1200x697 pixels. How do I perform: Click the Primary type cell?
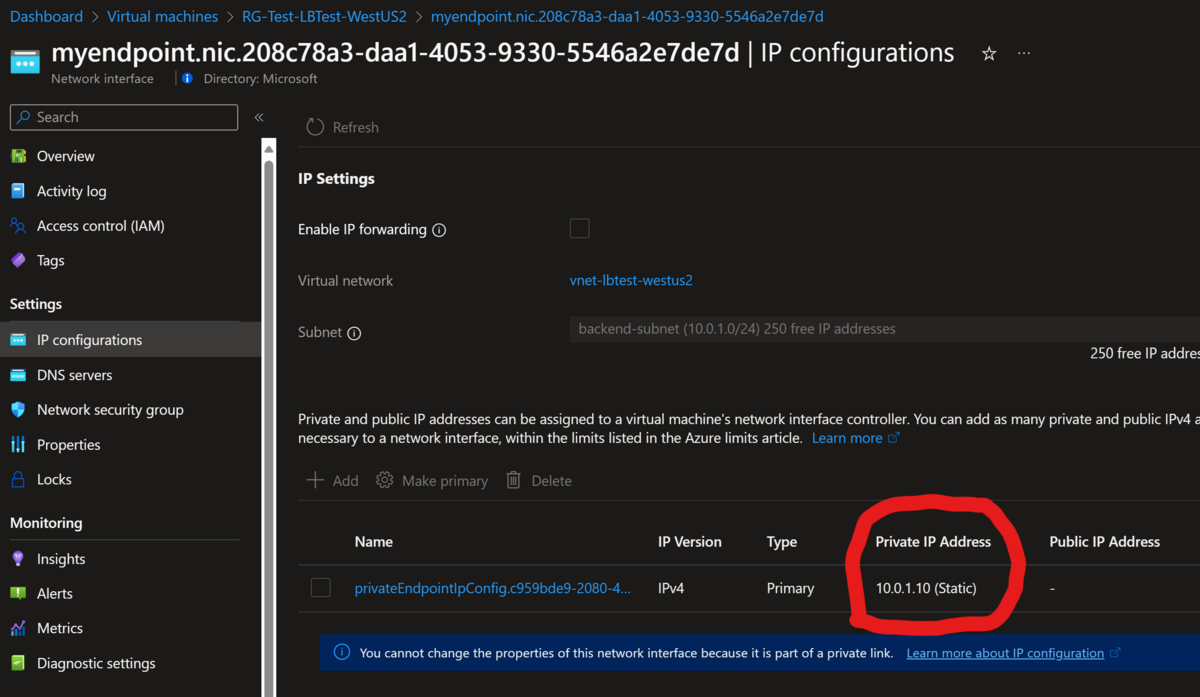pos(790,588)
